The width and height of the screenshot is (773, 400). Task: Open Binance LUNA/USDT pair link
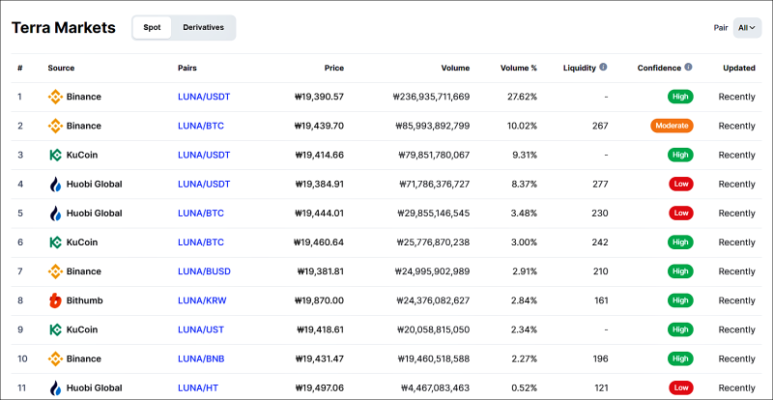[204, 97]
